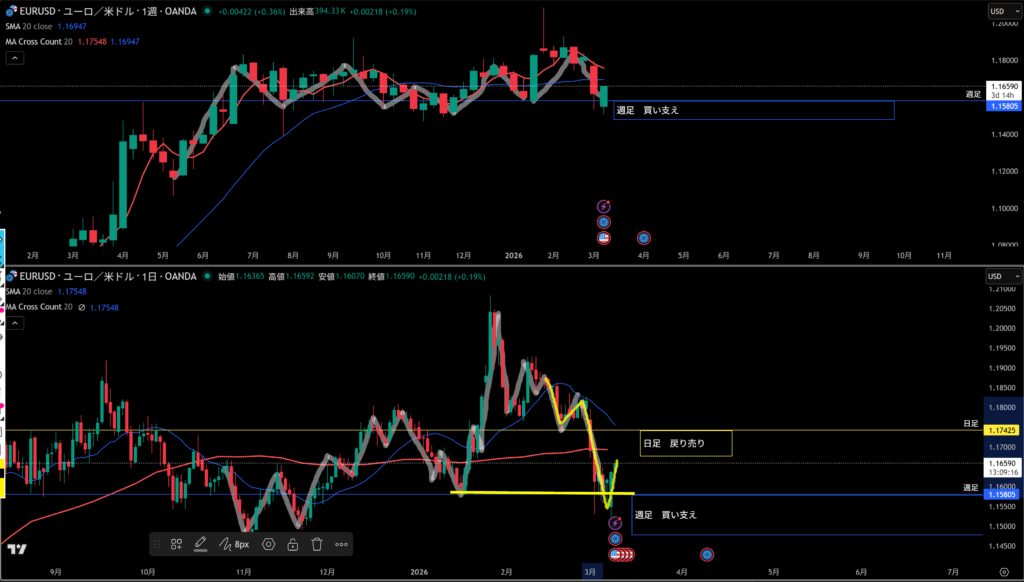
Task: Click the pencil line color tool
Action: pos(200,544)
